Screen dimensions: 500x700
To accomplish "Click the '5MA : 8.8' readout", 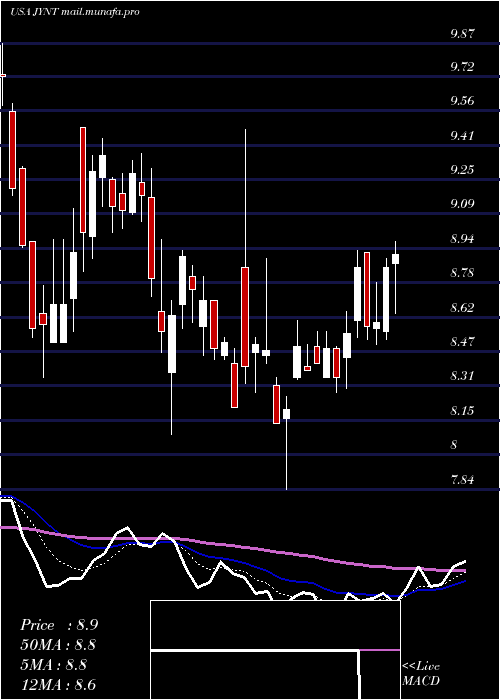I will point(54,665).
